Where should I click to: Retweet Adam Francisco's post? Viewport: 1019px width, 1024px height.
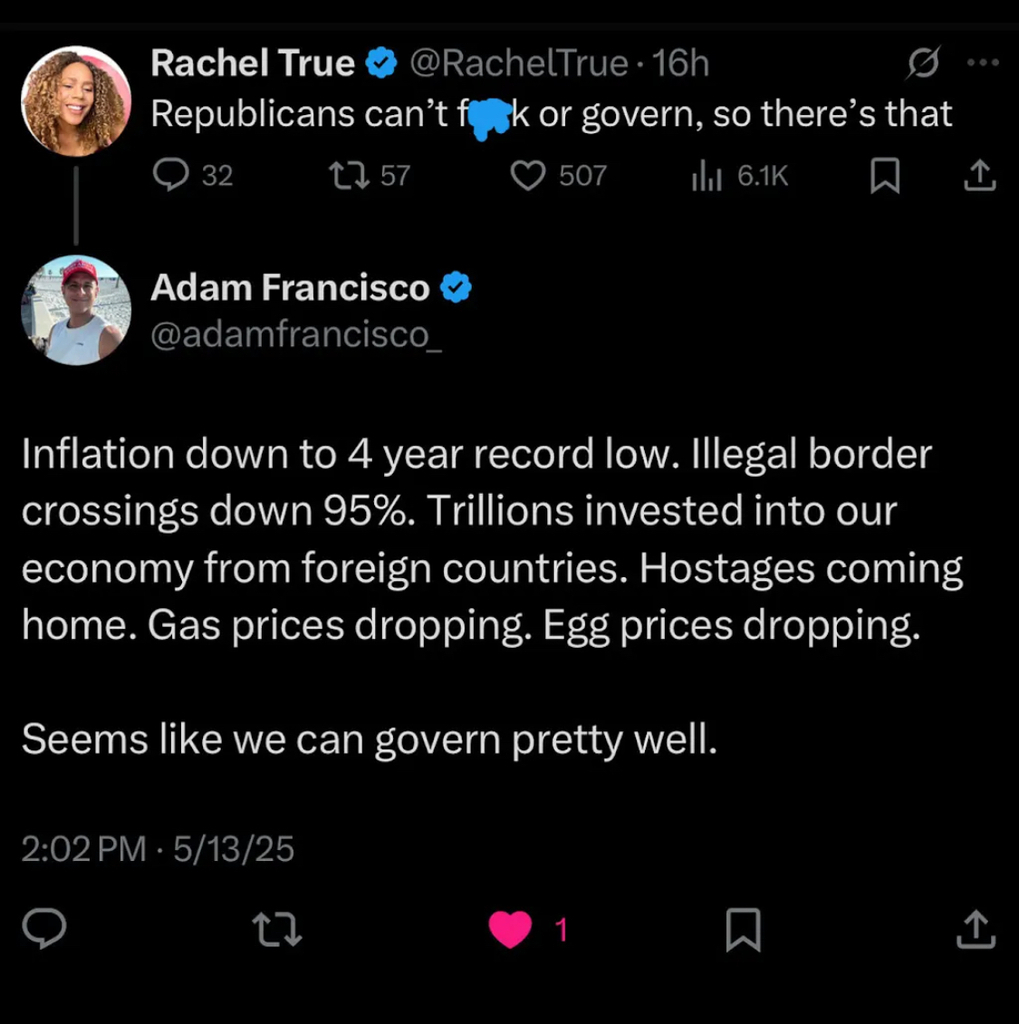pyautogui.click(x=278, y=930)
